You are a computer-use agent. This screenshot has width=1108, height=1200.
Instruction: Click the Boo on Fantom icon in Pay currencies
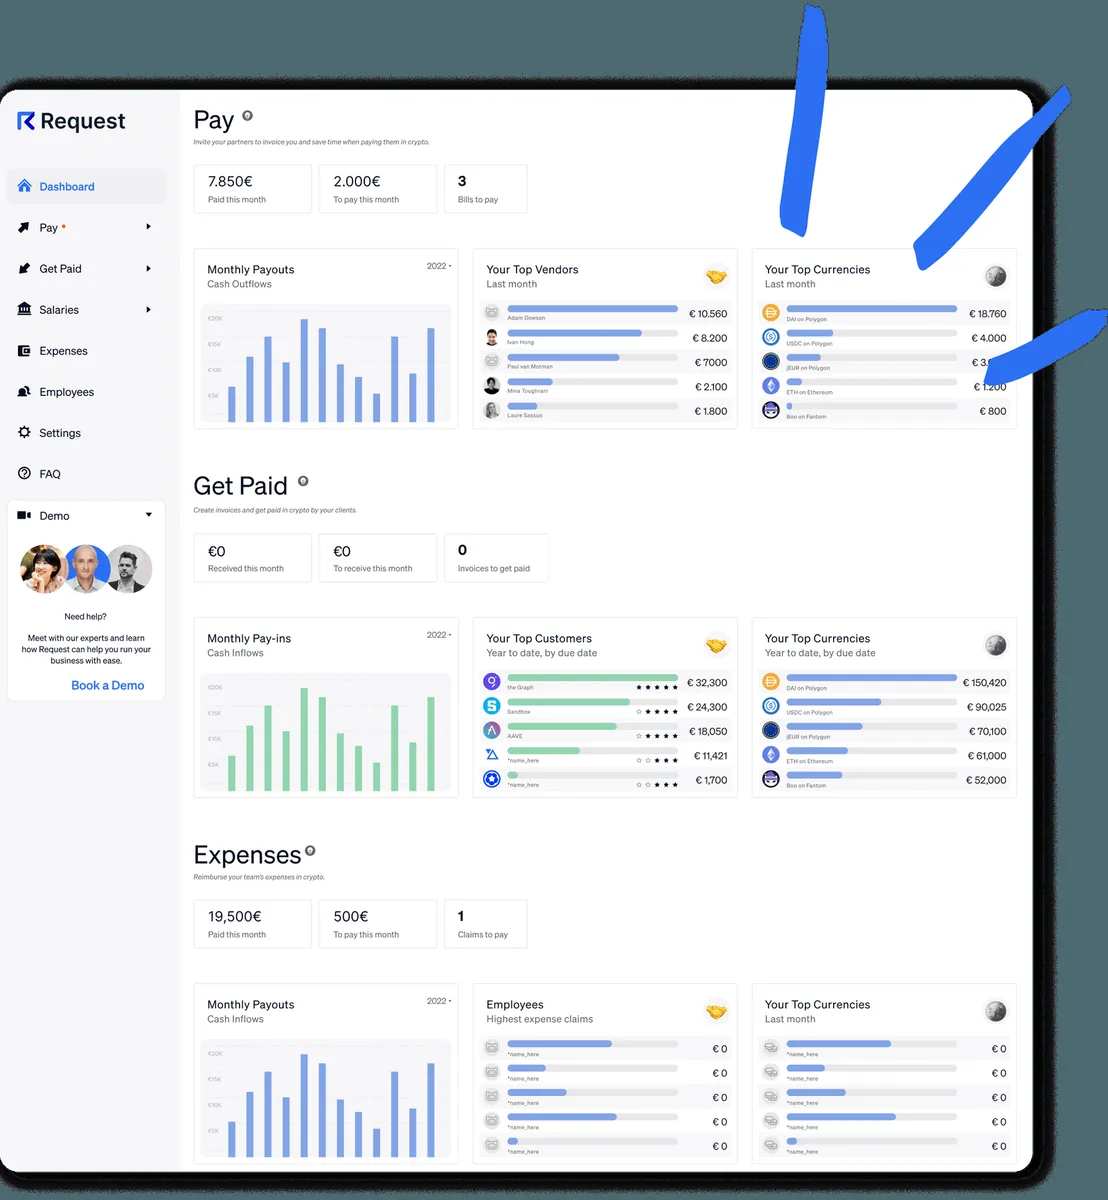(770, 410)
